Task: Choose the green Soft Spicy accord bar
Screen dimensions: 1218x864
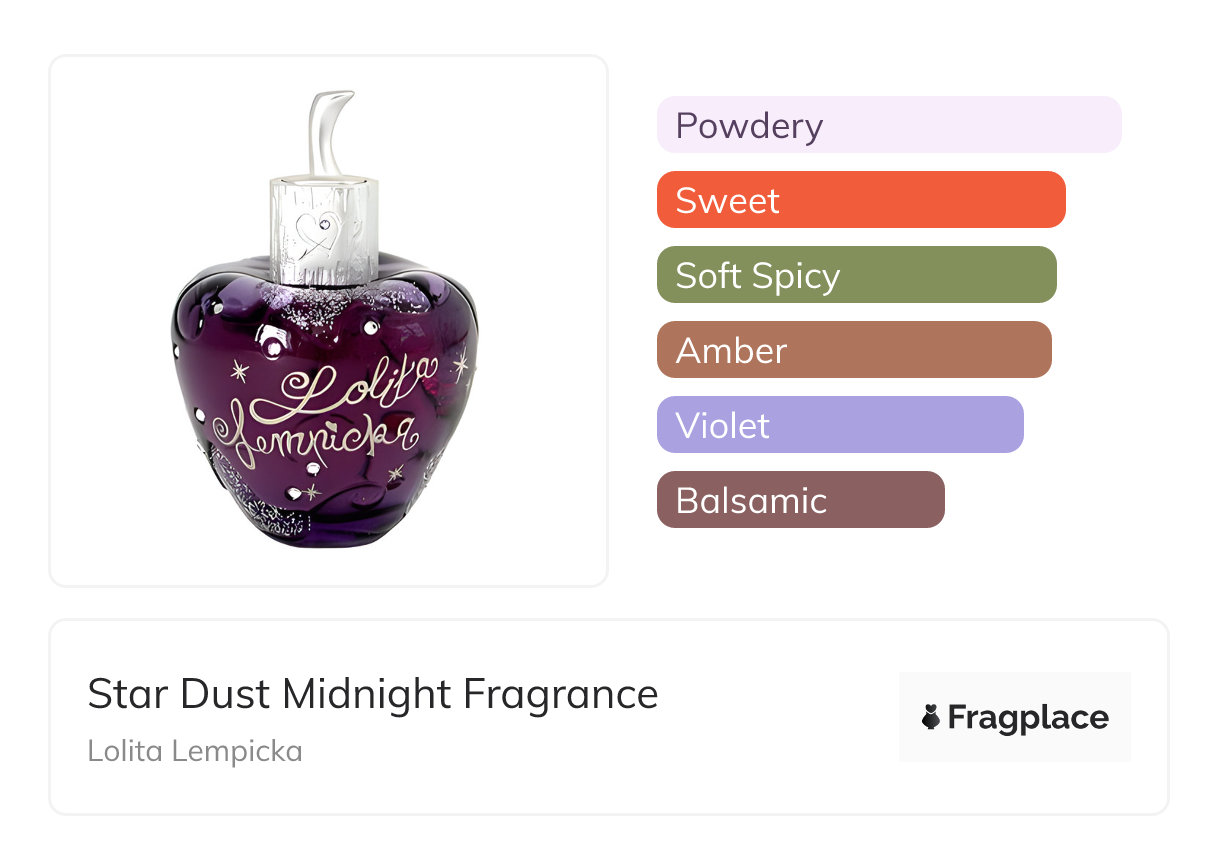Action: (x=856, y=275)
